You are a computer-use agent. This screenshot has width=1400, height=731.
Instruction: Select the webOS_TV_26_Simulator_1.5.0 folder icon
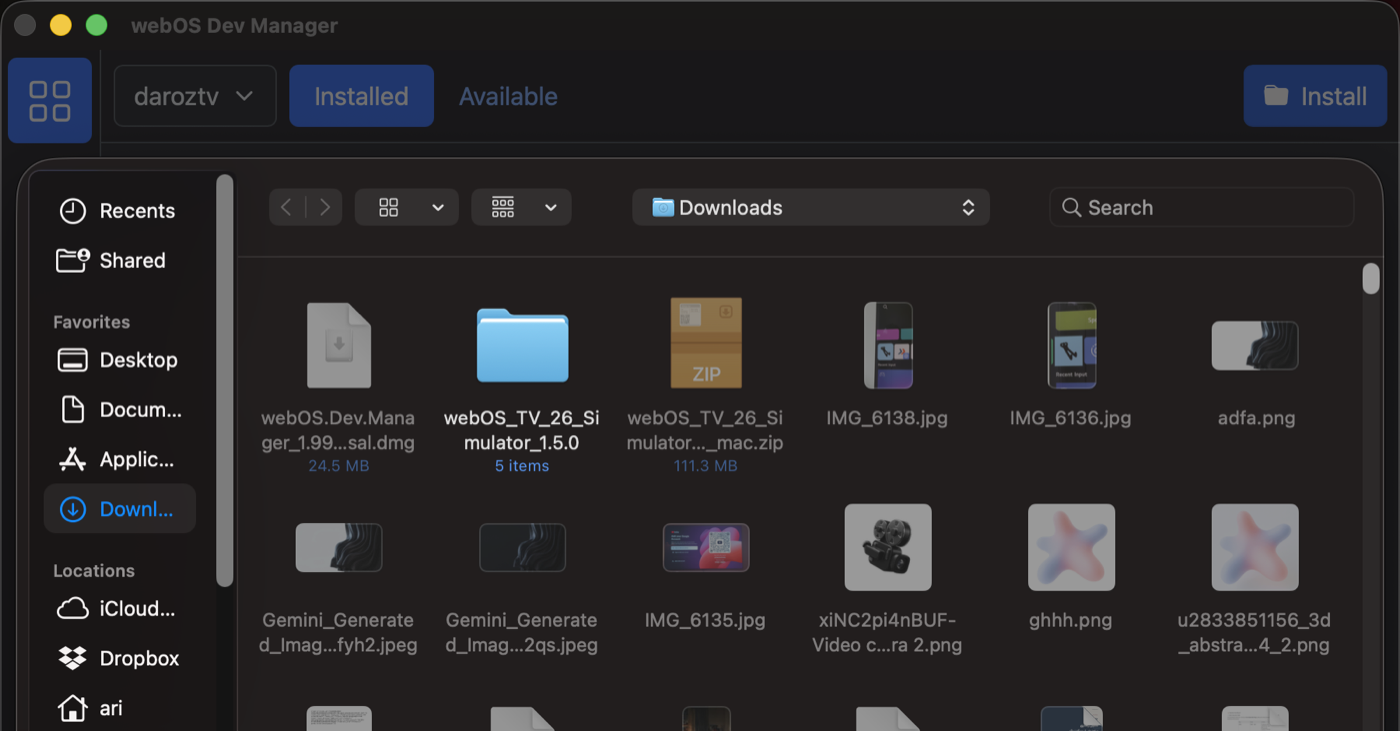pyautogui.click(x=522, y=345)
